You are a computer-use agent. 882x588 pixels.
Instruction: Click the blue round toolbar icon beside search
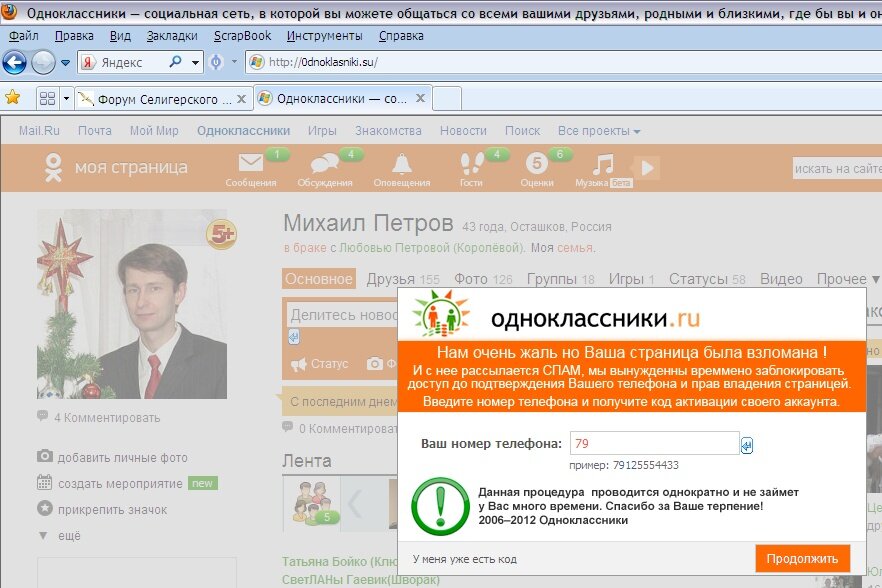pyautogui.click(x=216, y=62)
